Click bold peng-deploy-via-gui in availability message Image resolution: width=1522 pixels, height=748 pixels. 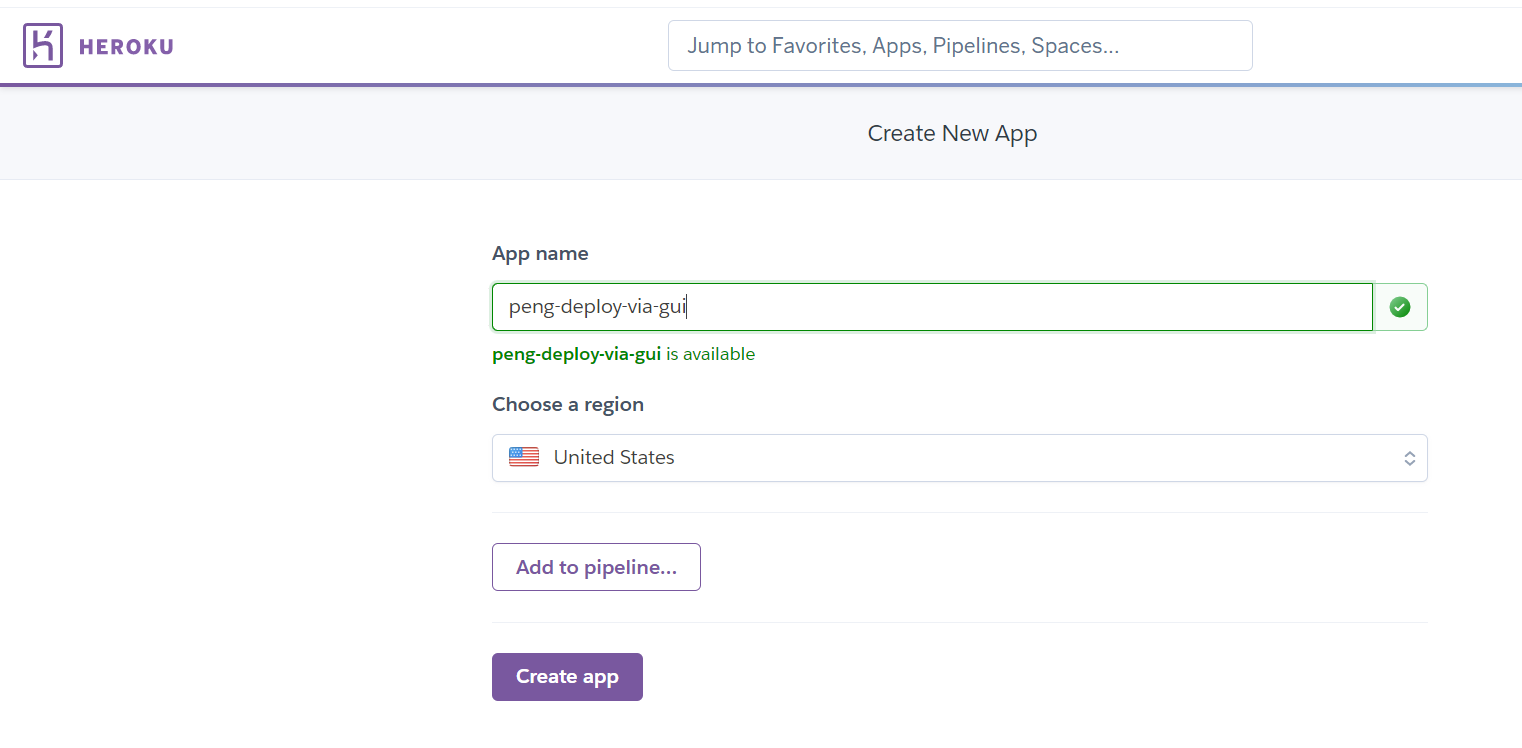576,354
